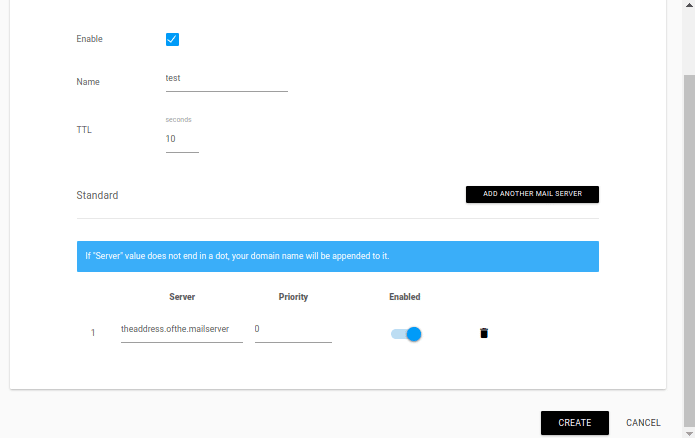The height and width of the screenshot is (438, 695).
Task: Click the blue Server value info banner
Action: coord(338,256)
